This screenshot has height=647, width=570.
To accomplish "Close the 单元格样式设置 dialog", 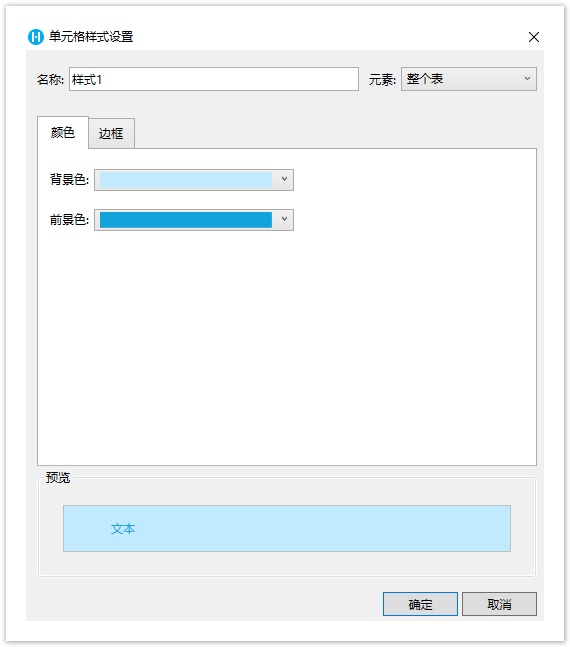I will coord(533,37).
